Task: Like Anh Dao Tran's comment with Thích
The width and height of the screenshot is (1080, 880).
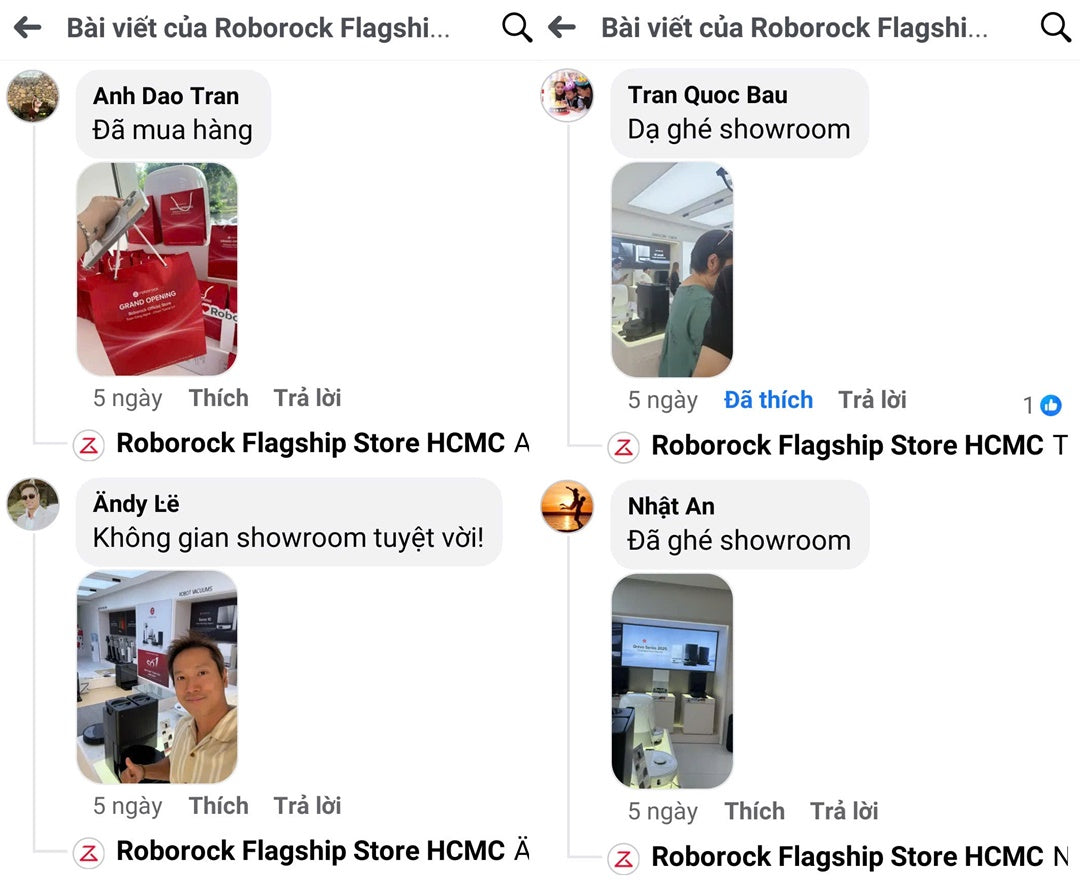Action: click(218, 398)
